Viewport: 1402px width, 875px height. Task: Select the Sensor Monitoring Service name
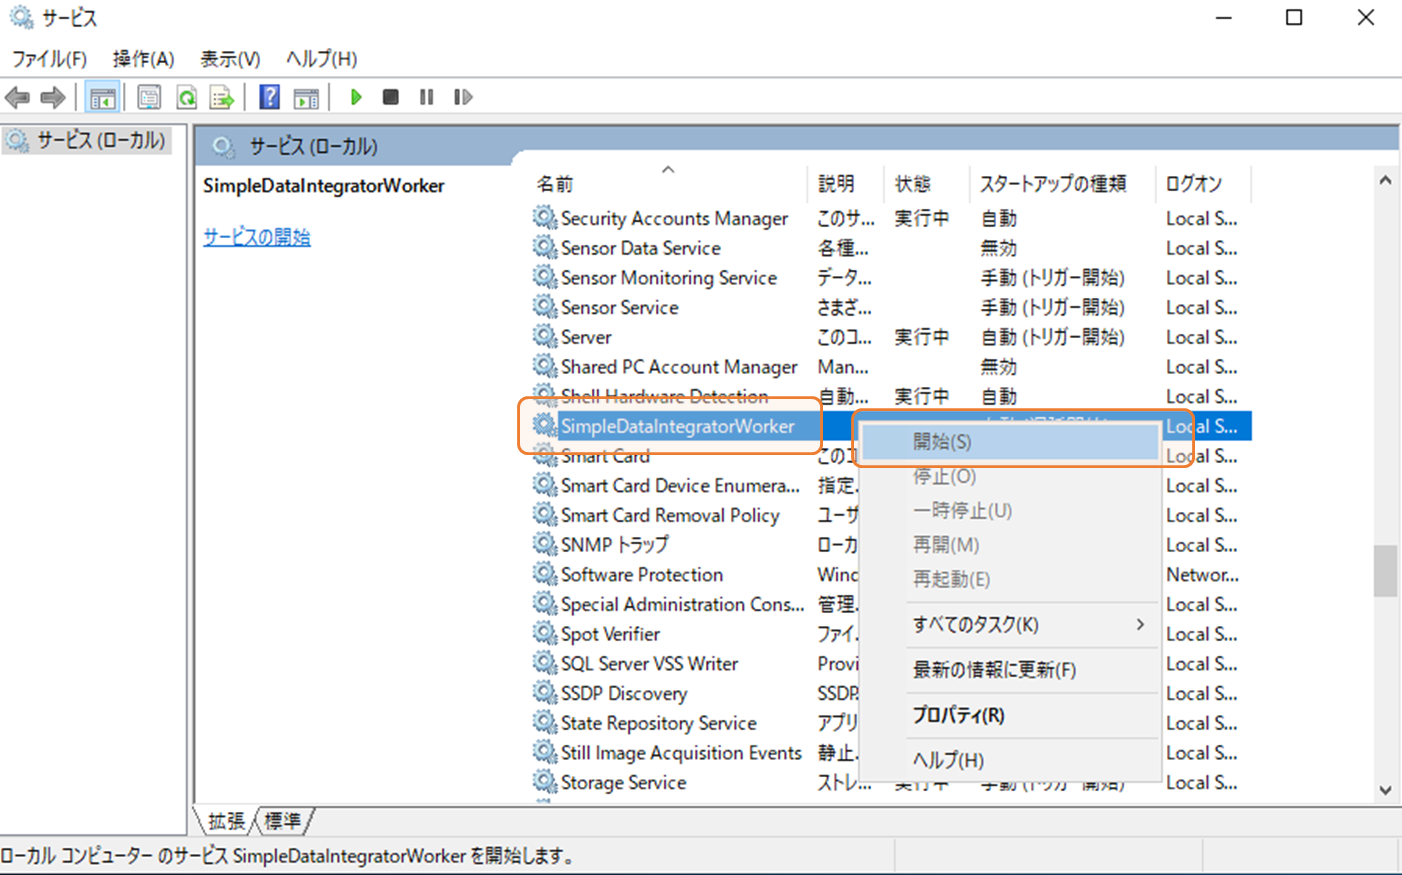point(668,277)
